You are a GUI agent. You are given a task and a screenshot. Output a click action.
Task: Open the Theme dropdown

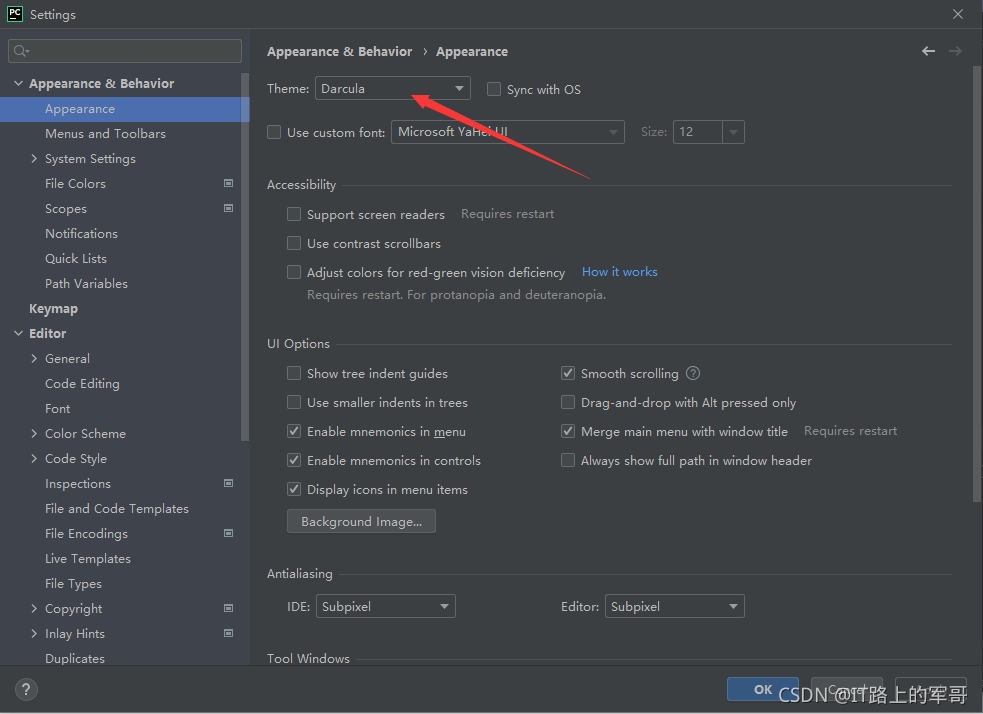(x=393, y=88)
